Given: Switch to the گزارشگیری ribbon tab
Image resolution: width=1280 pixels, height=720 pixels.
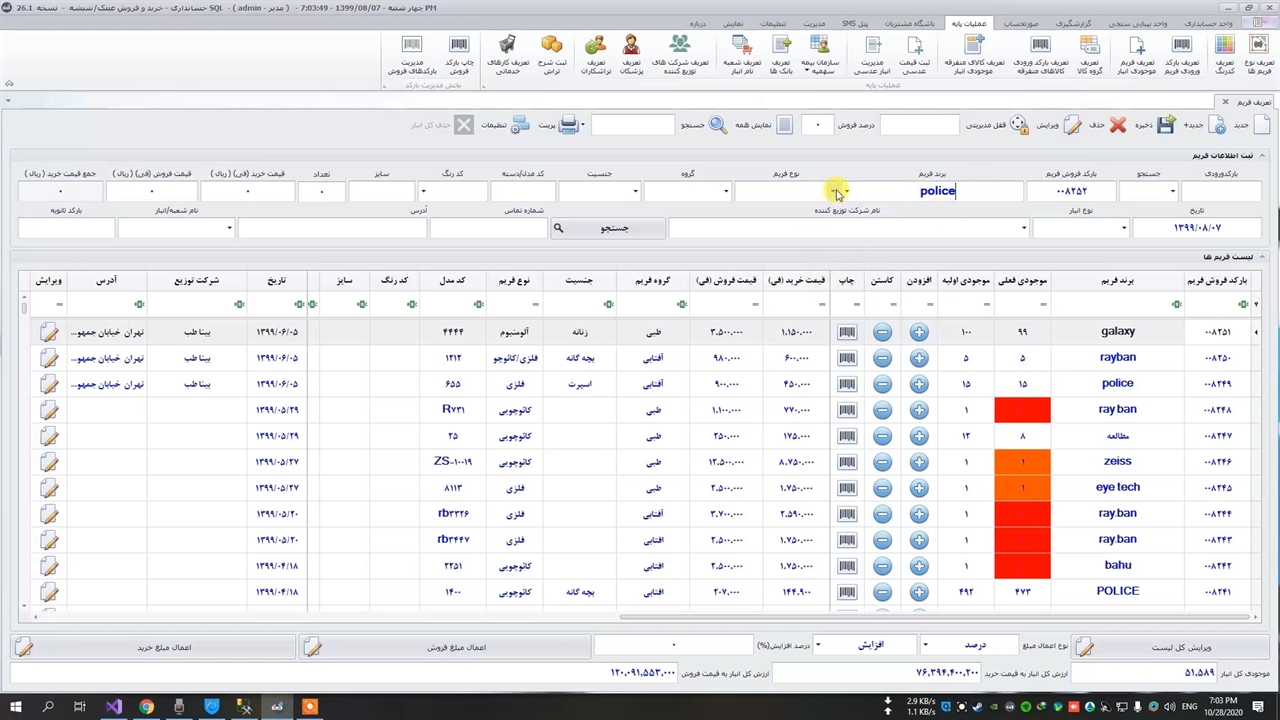Looking at the screenshot, I should pyautogui.click(x=1073, y=23).
